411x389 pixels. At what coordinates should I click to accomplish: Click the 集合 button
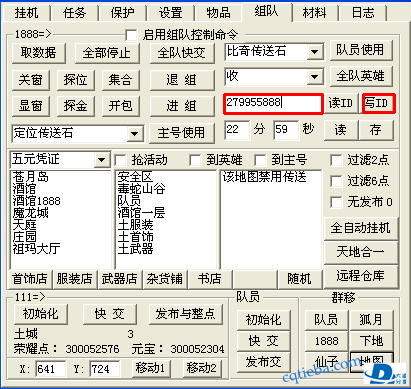pos(120,80)
